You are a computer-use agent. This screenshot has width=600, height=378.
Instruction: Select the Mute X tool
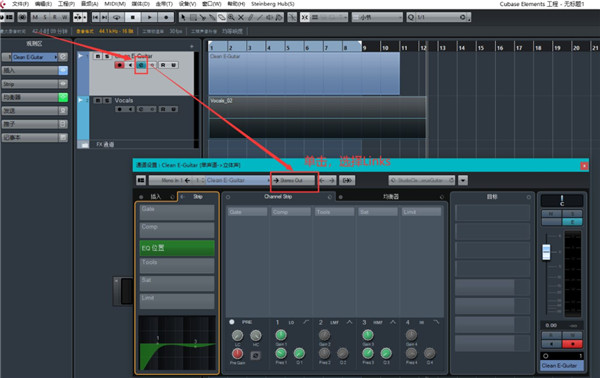pyautogui.click(x=241, y=17)
